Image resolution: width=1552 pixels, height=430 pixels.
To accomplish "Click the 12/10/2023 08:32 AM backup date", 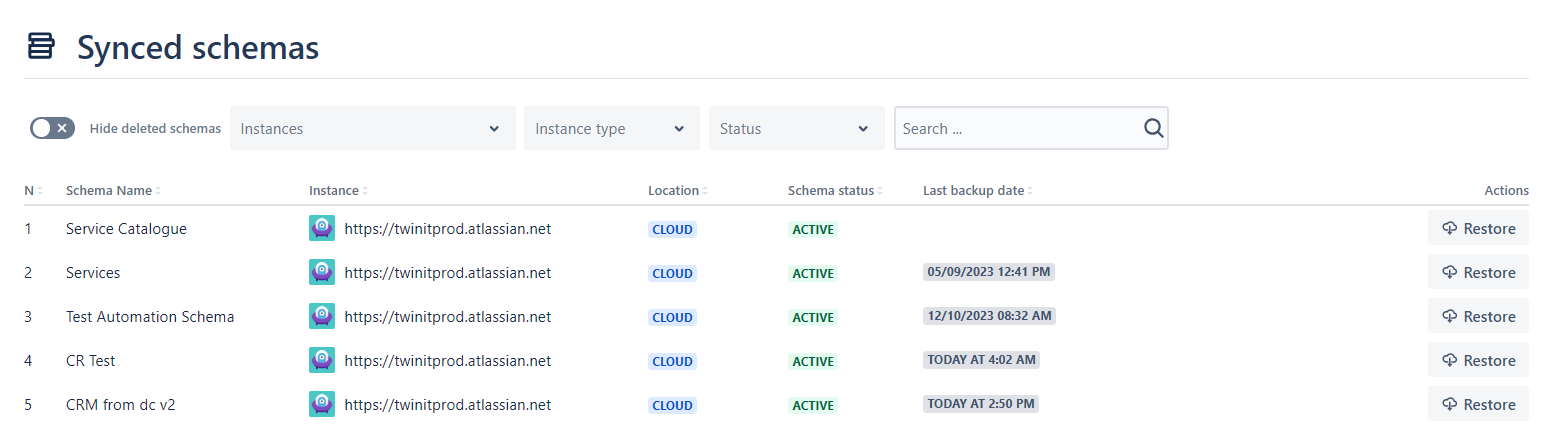I will 989,315.
